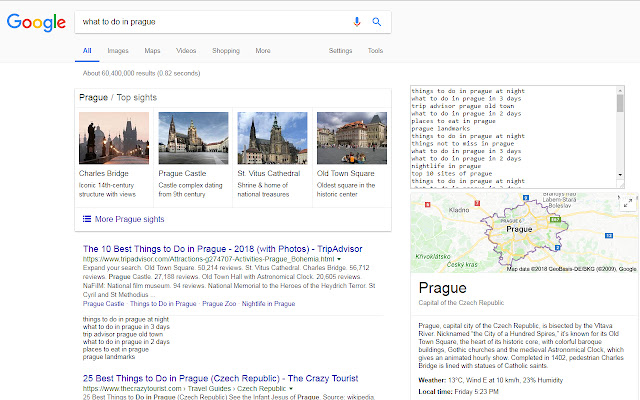This screenshot has height=400, width=640.
Task: Click the Google logo
Action: (x=34, y=21)
